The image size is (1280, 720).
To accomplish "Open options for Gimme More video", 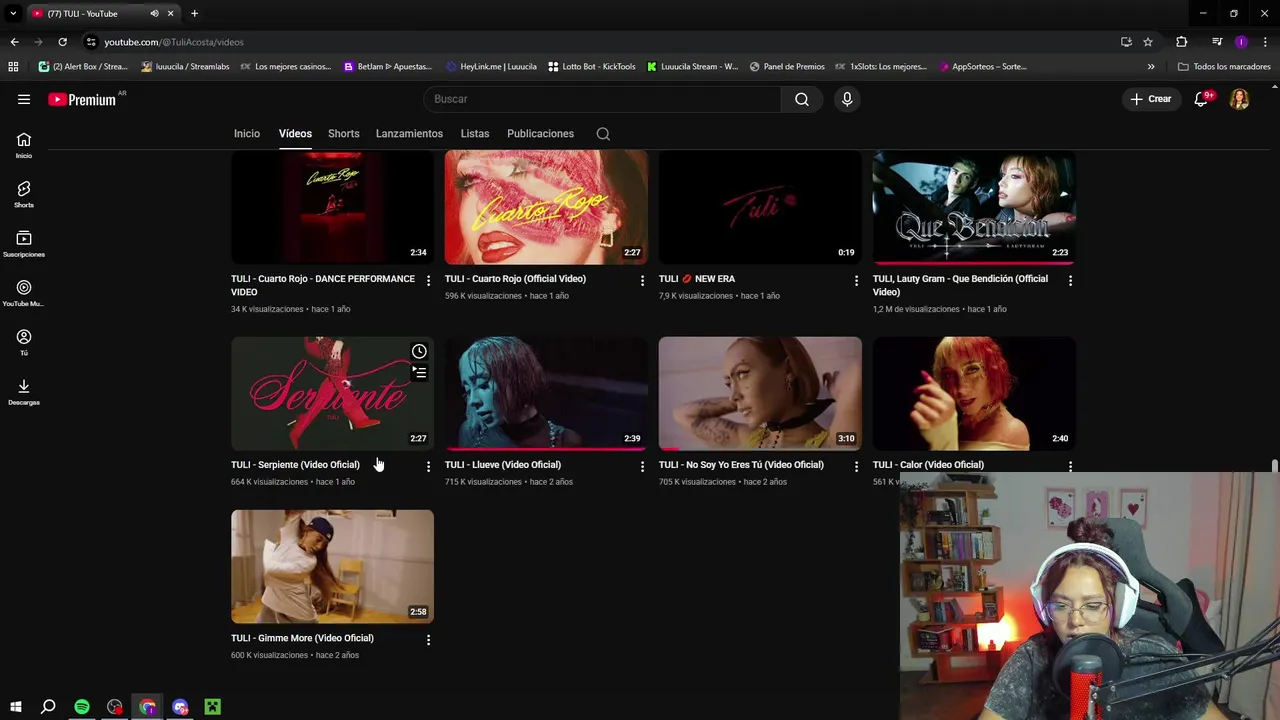I will pos(428,640).
